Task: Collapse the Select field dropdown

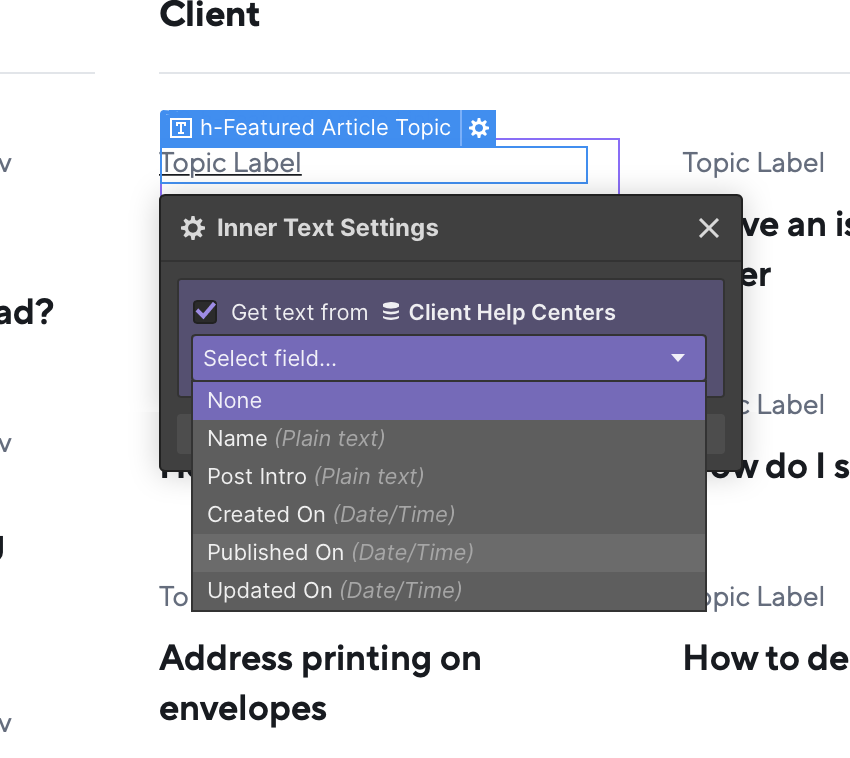Action: click(x=449, y=358)
